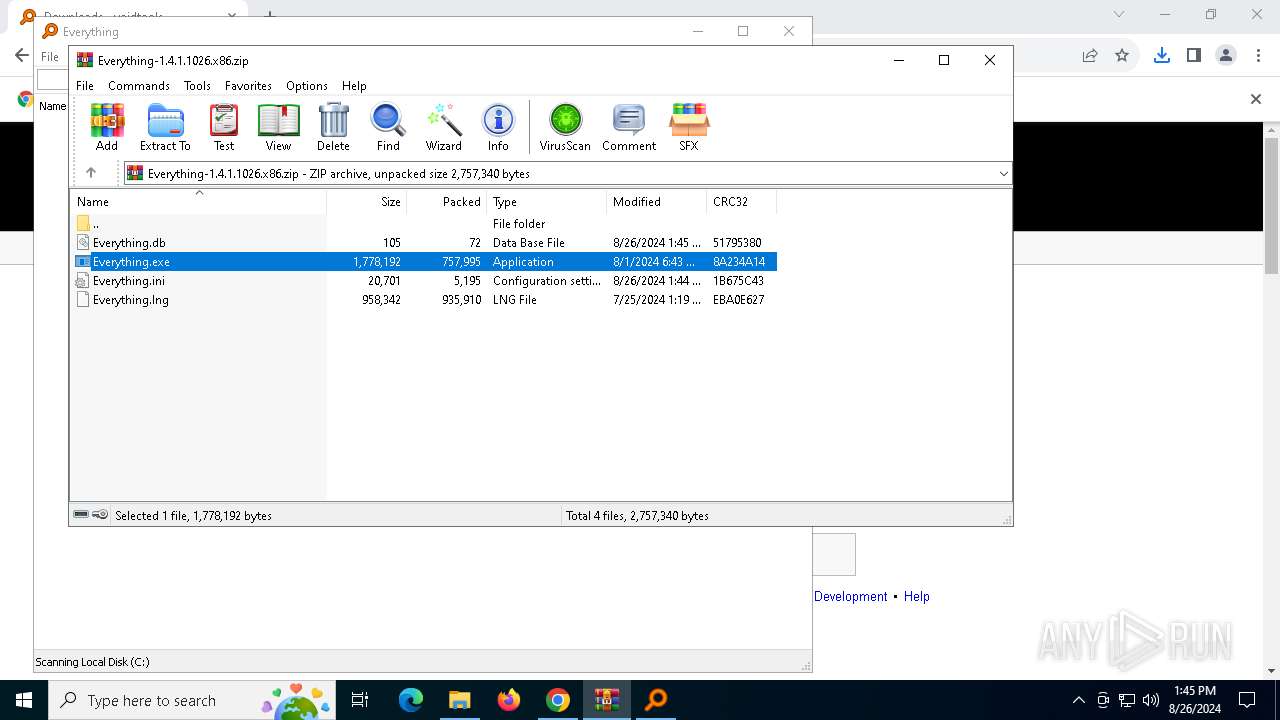Select the parent folder '..' row
This screenshot has width=1280, height=720.
(424, 224)
